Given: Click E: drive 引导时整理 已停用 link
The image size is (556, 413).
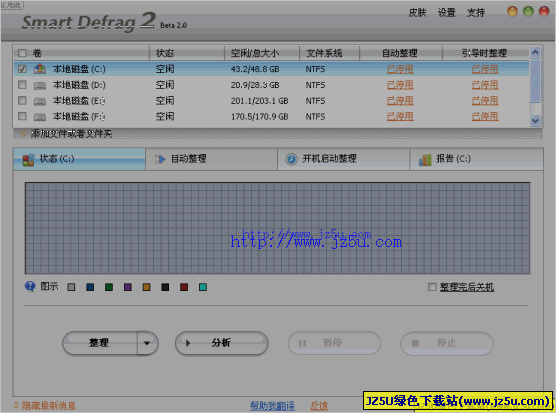Looking at the screenshot, I should (x=485, y=101).
